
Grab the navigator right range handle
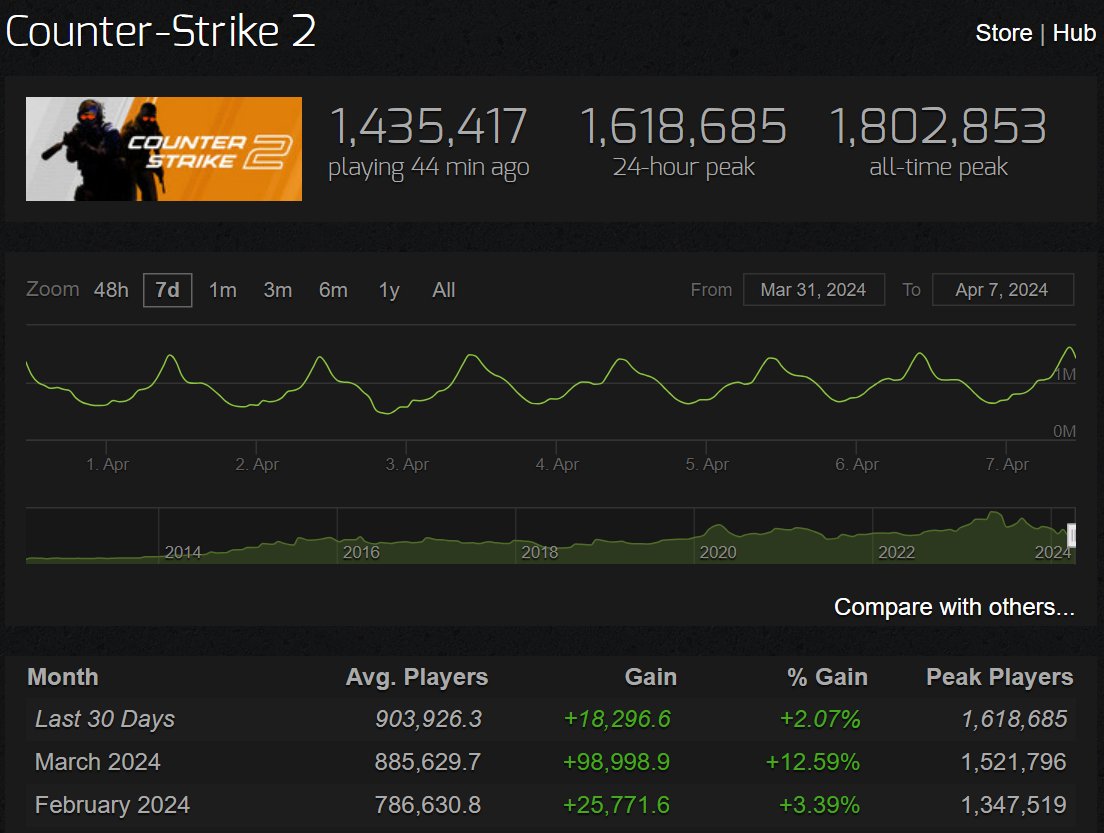[1072, 536]
